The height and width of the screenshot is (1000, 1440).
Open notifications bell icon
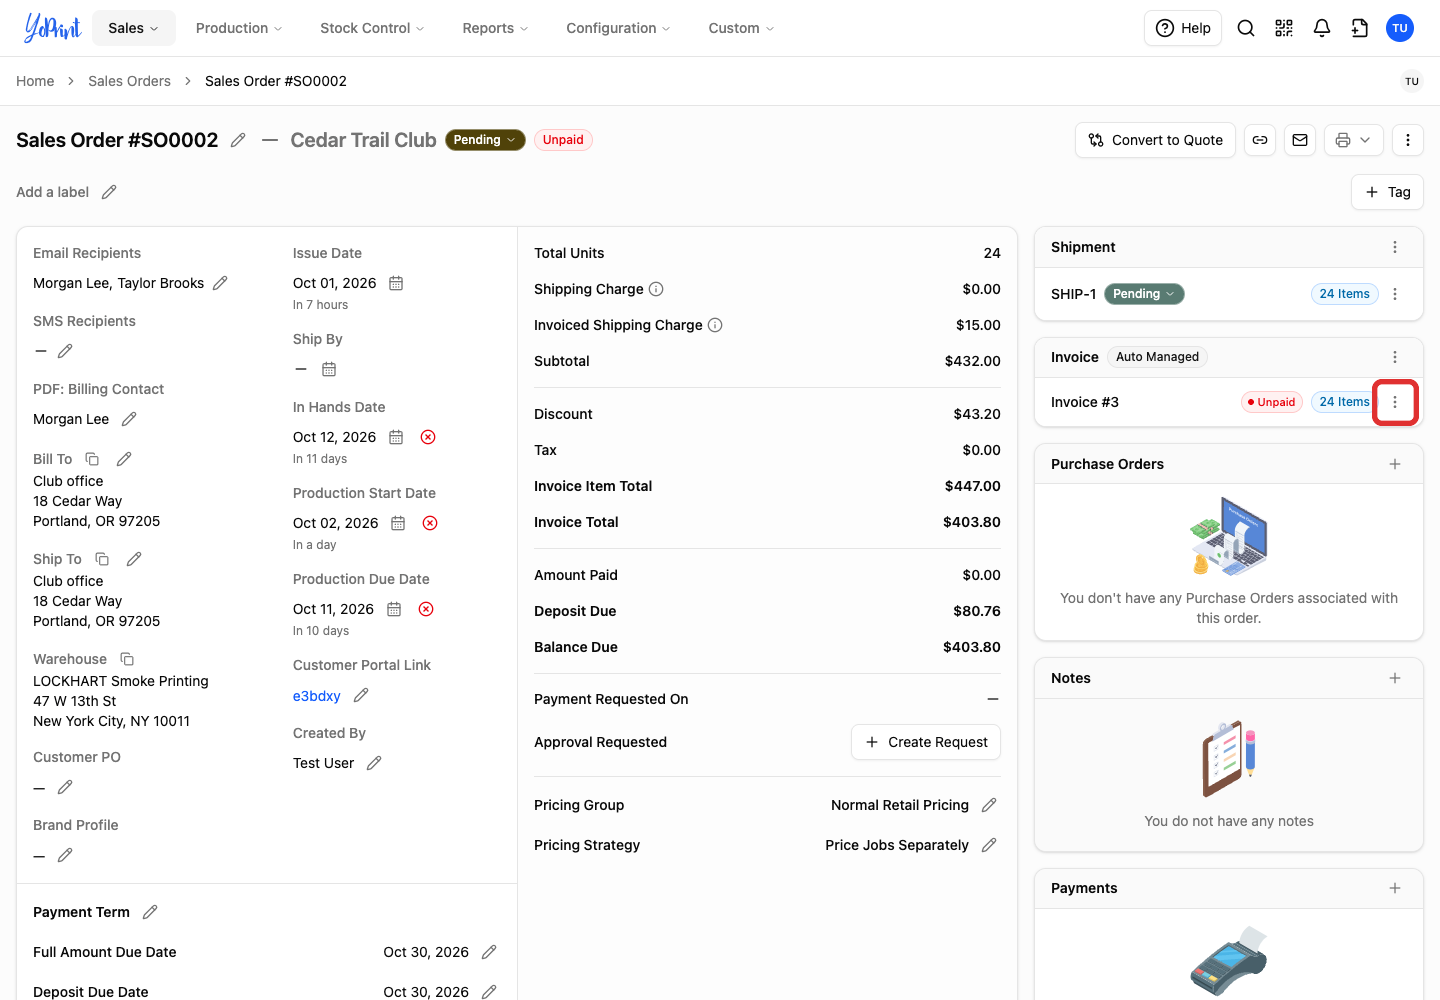pyautogui.click(x=1322, y=28)
